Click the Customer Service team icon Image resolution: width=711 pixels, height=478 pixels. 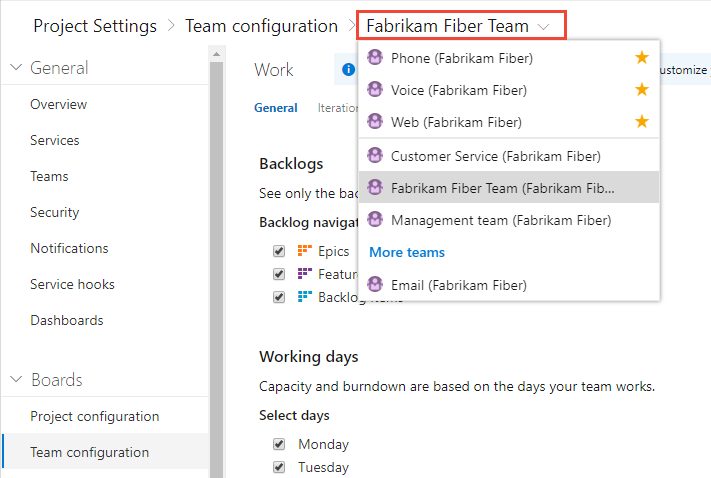375,156
